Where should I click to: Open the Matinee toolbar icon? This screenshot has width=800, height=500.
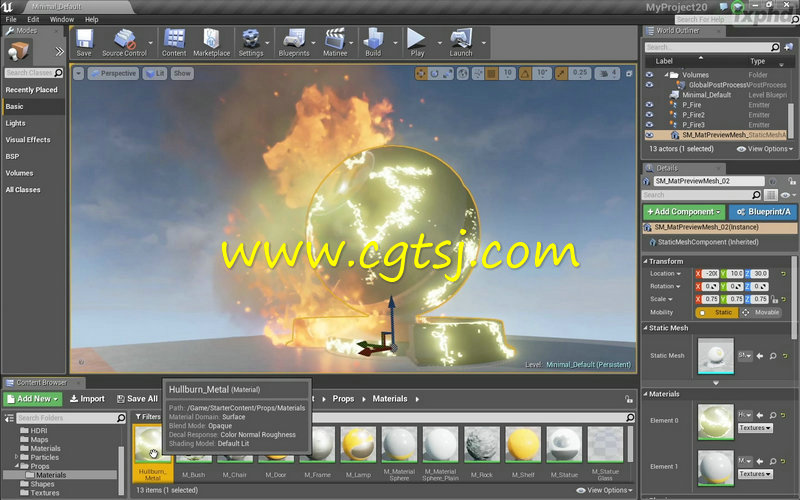tap(335, 43)
